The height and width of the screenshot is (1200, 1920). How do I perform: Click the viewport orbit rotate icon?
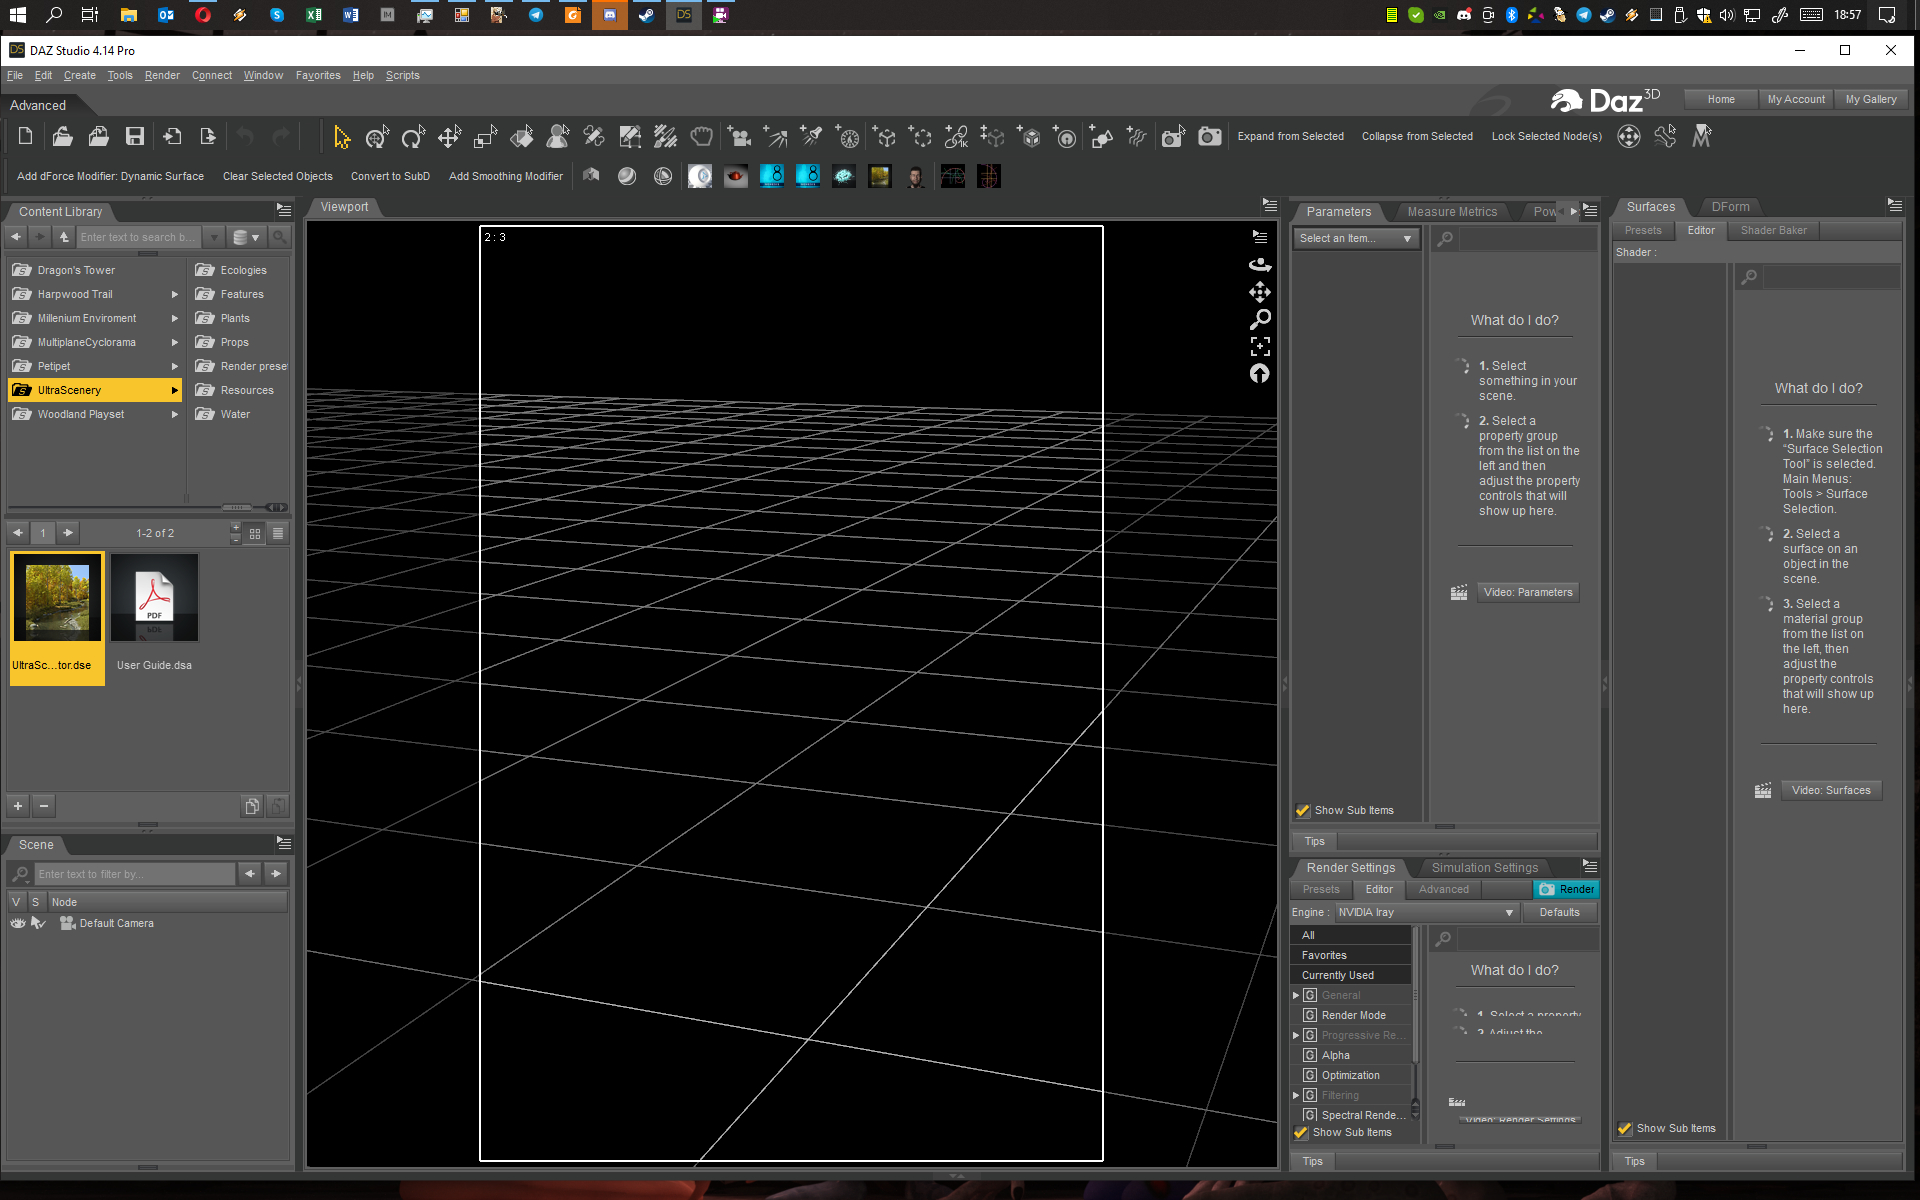click(x=1260, y=264)
